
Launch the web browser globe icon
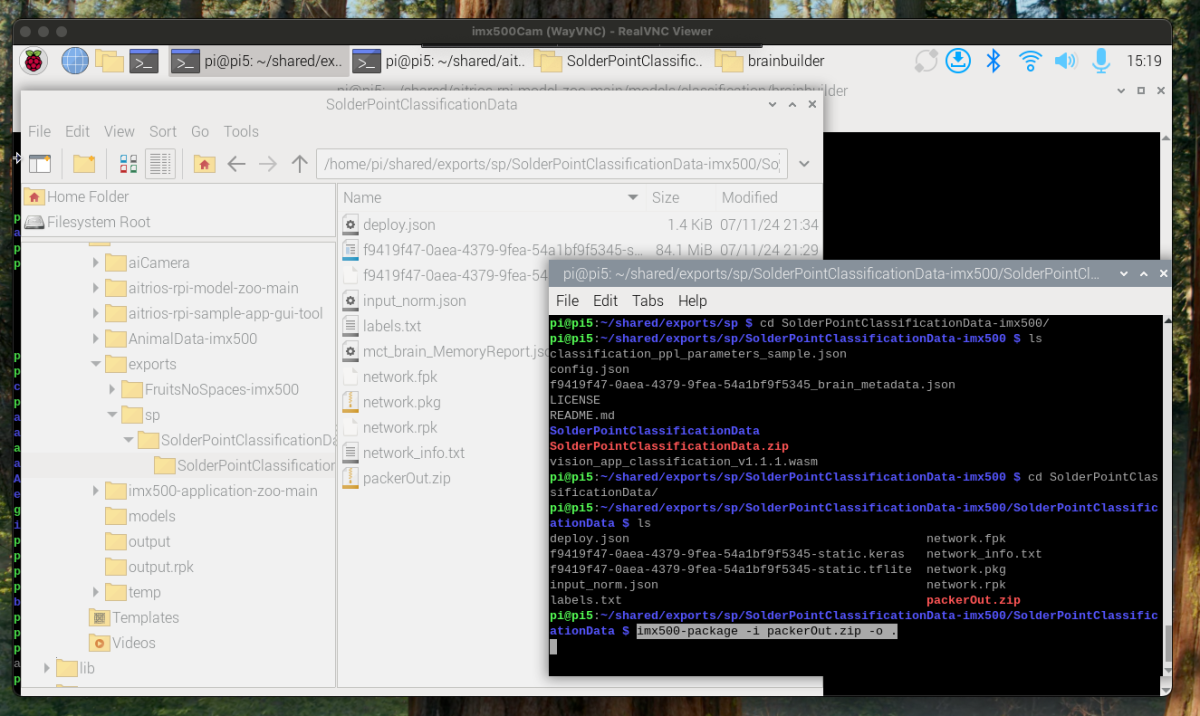pyautogui.click(x=75, y=61)
